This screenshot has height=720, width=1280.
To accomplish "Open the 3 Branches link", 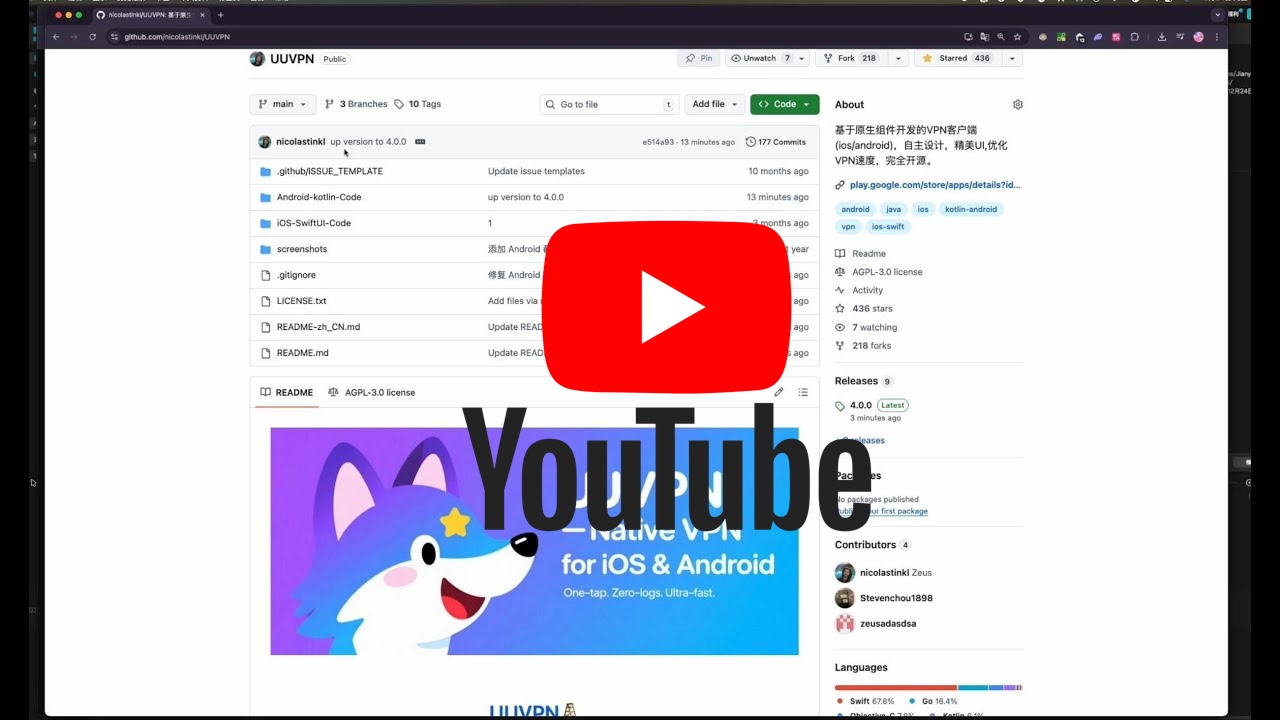I will [x=356, y=104].
